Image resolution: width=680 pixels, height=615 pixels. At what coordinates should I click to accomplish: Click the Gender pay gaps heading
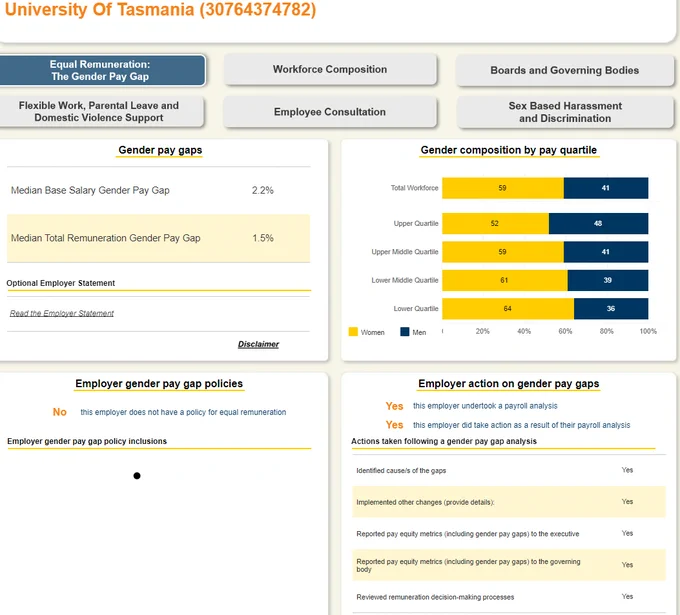click(160, 150)
